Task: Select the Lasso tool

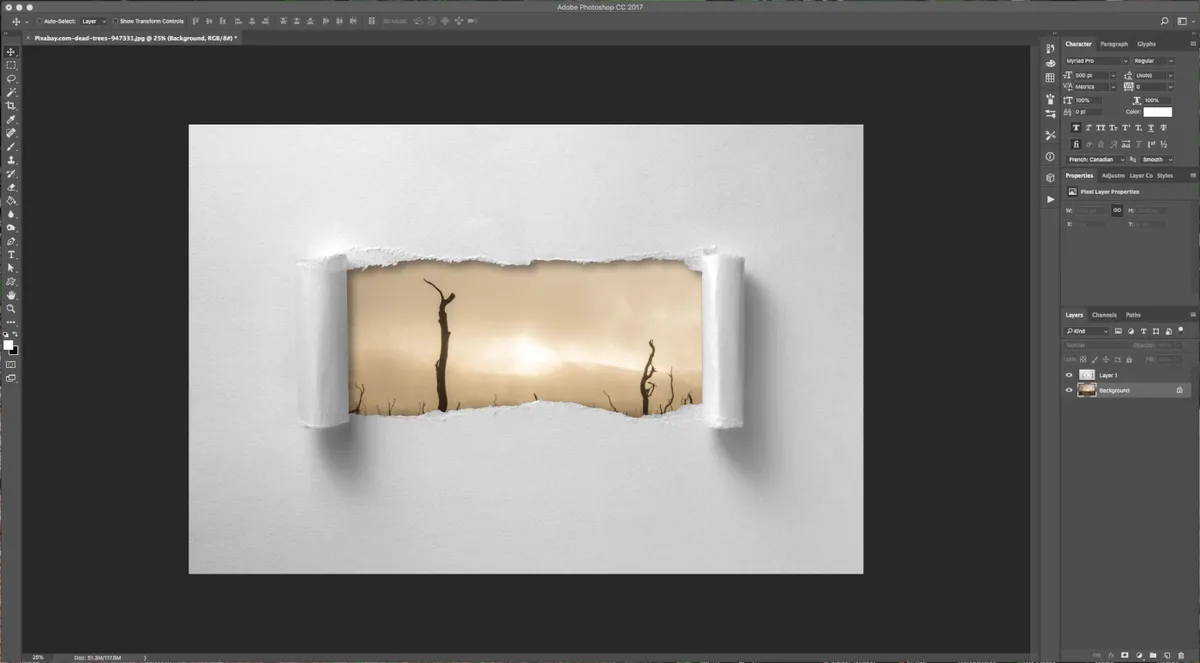Action: point(11,78)
